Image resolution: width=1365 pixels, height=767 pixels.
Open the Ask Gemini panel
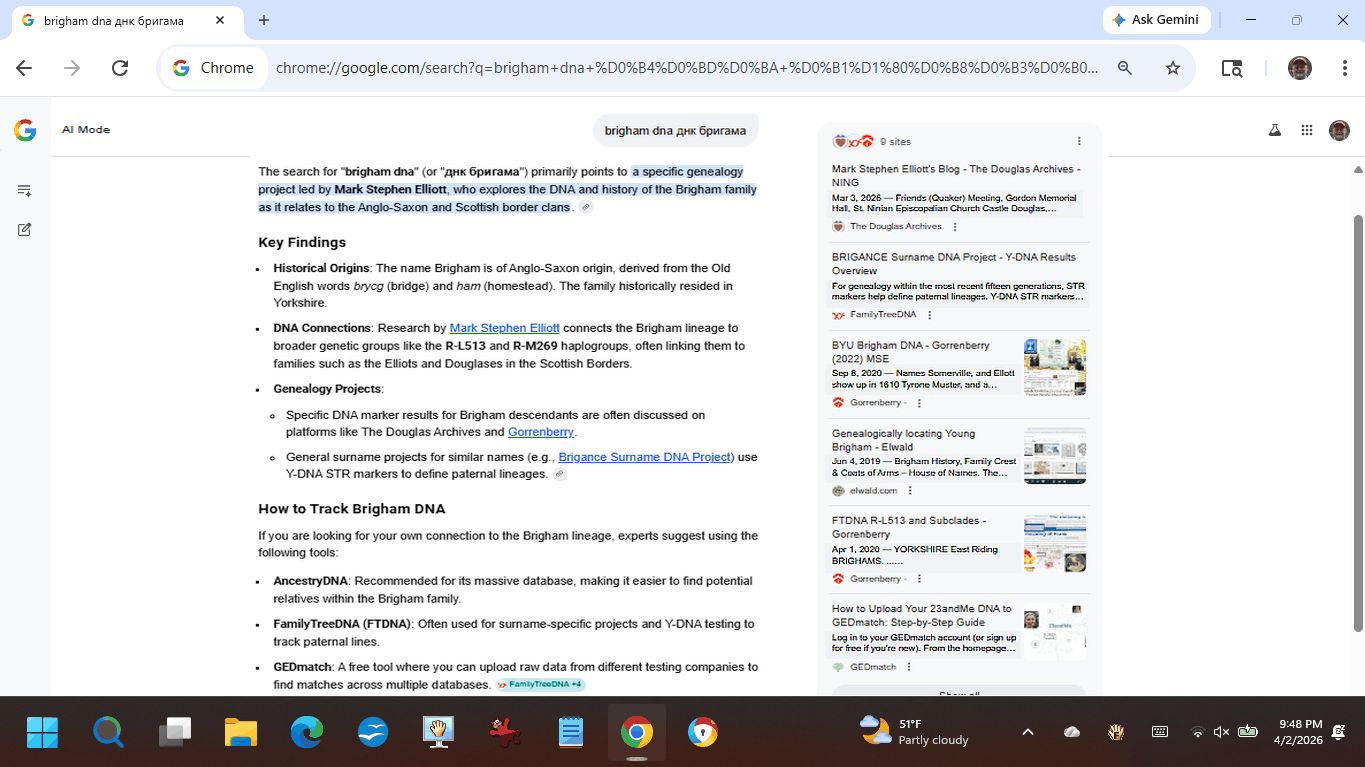[1157, 20]
